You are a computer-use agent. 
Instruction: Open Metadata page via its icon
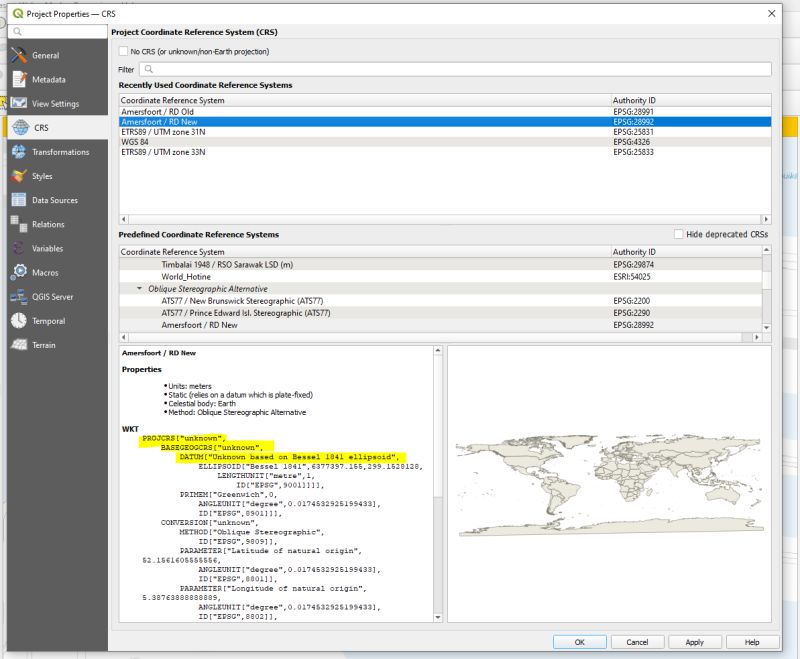19,79
